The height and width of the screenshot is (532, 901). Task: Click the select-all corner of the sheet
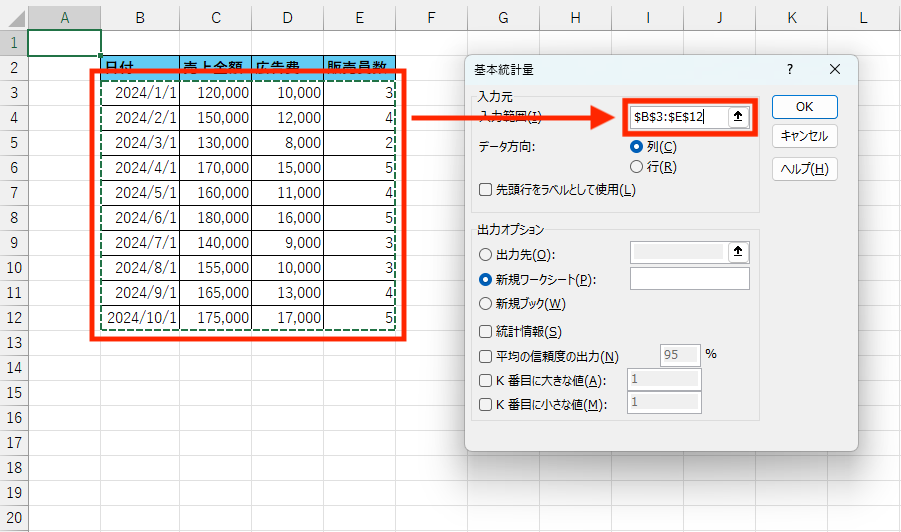pos(14,18)
